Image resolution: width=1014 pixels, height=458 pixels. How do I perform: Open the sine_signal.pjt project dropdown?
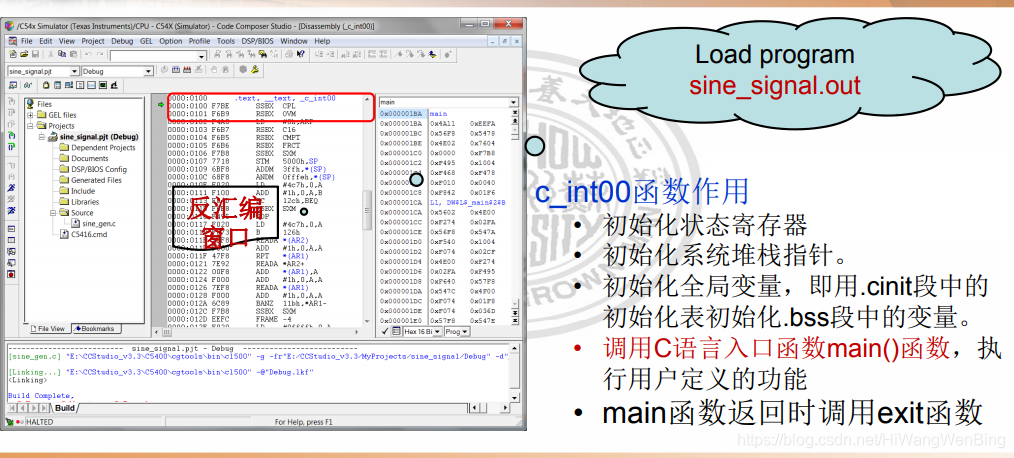74,71
